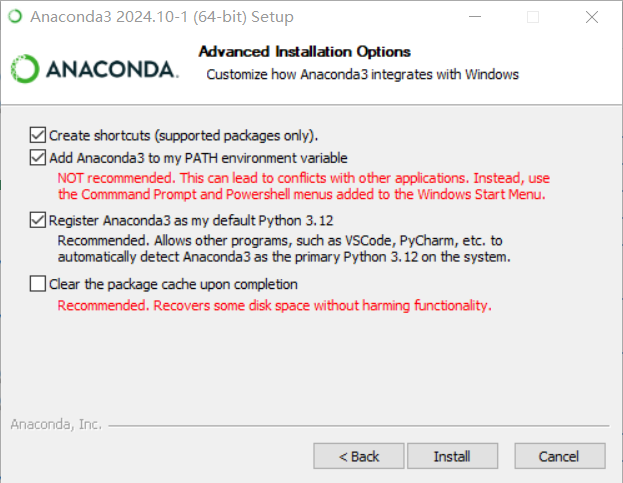Go back with the Back button
The height and width of the screenshot is (483, 623).
[x=359, y=456]
